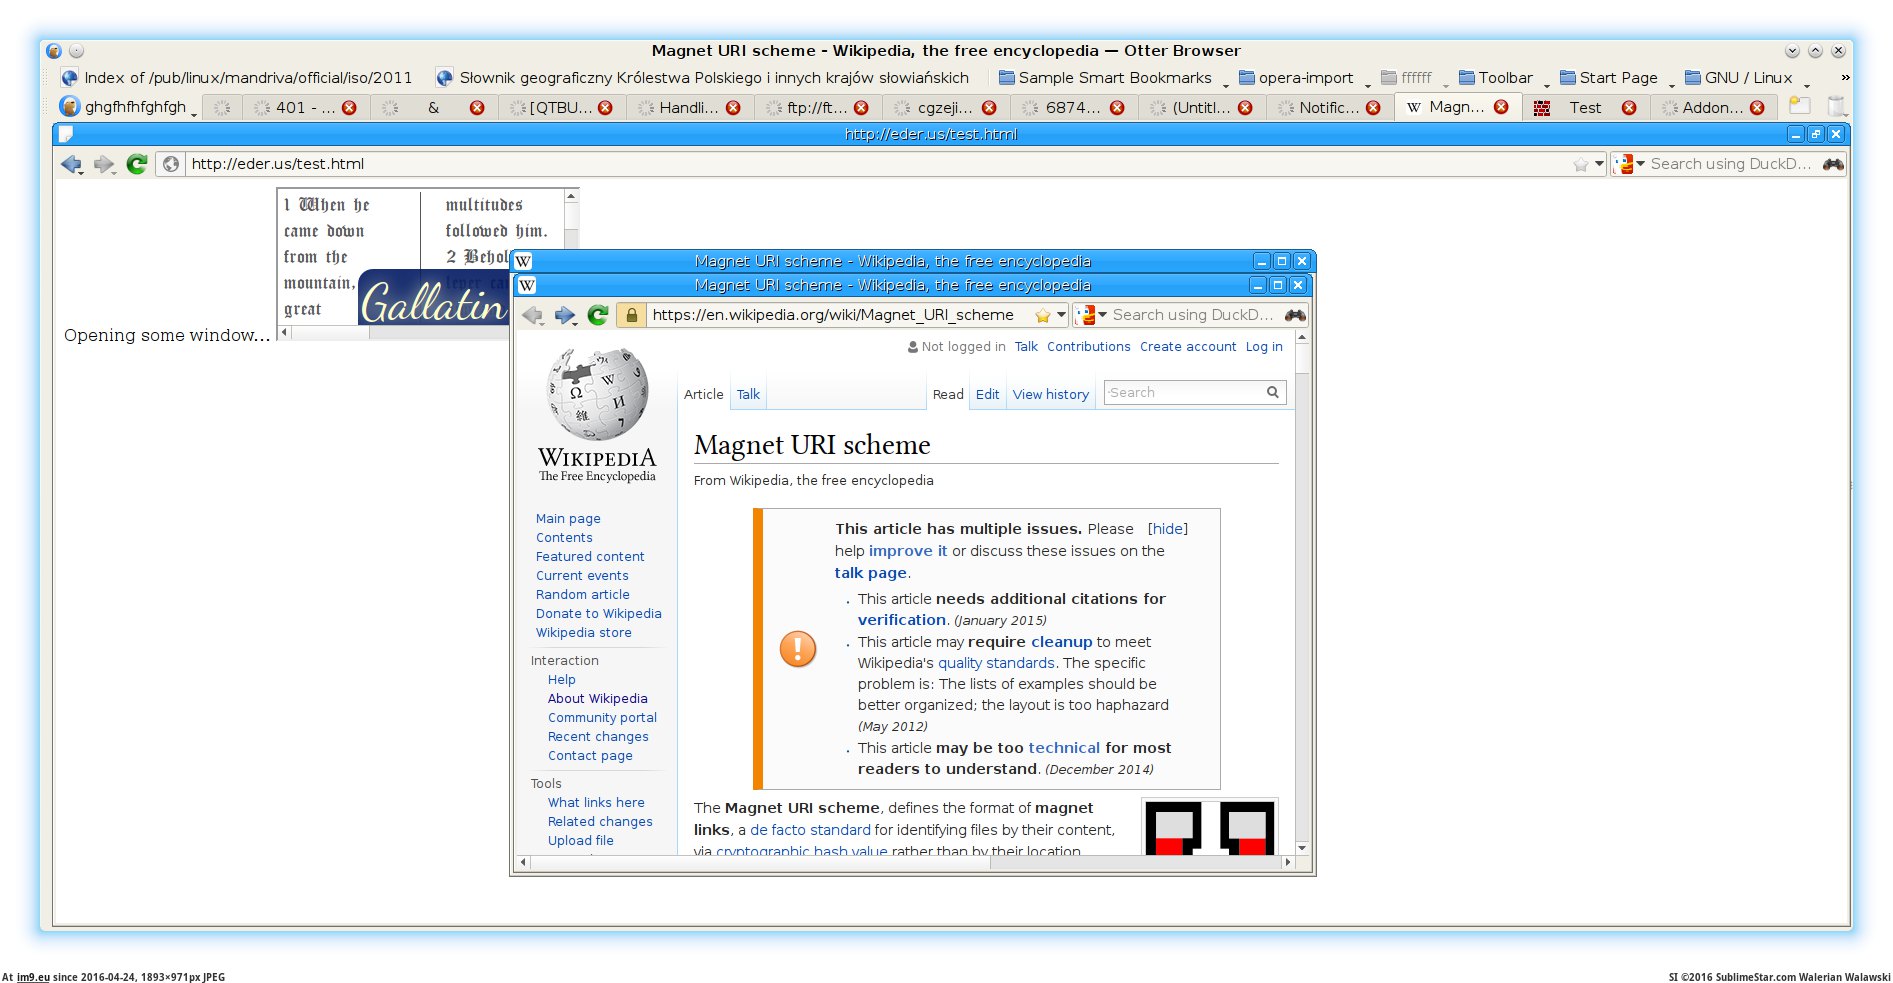This screenshot has width=1893, height=983.
Task: Open bookmark dropdown arrow in Wikipedia address bar
Action: click(x=1061, y=315)
